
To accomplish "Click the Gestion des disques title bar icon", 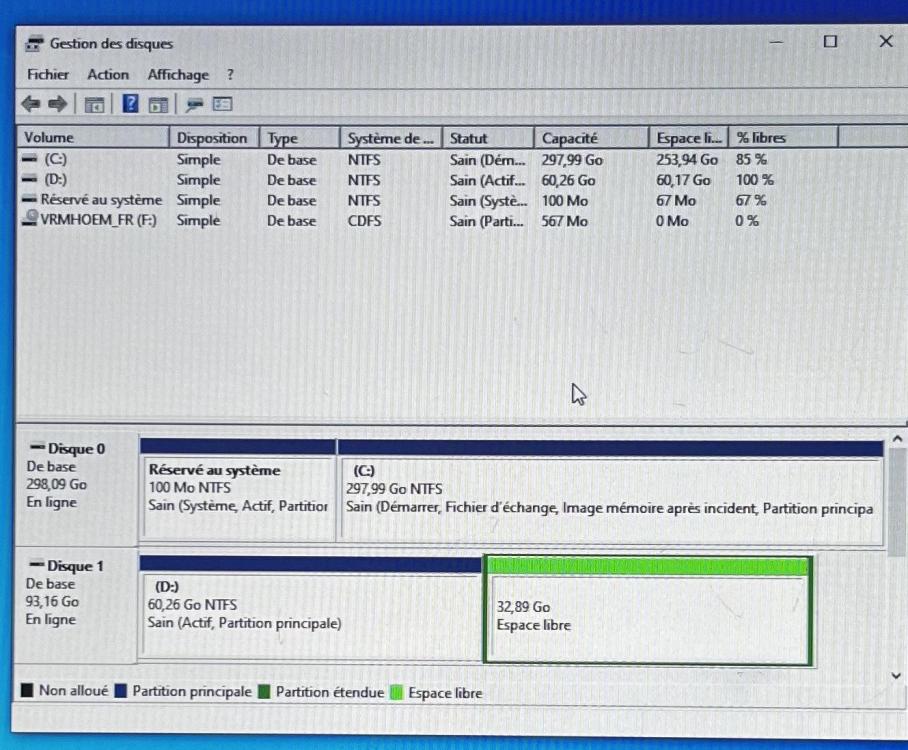I will click(35, 44).
